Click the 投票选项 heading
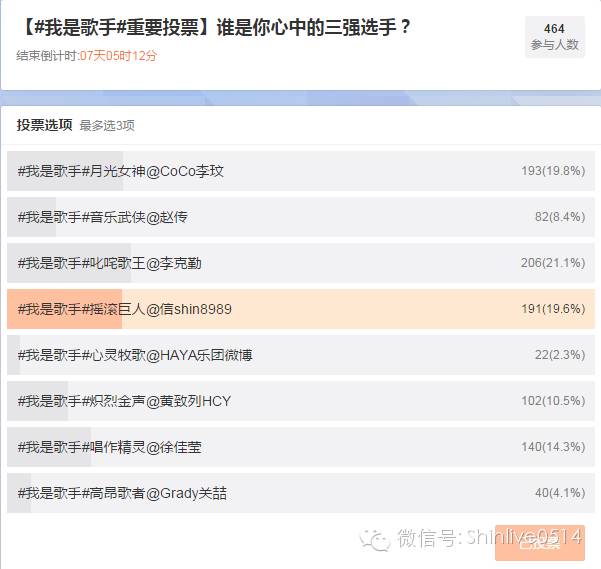This screenshot has height=569, width=601. (x=44, y=125)
